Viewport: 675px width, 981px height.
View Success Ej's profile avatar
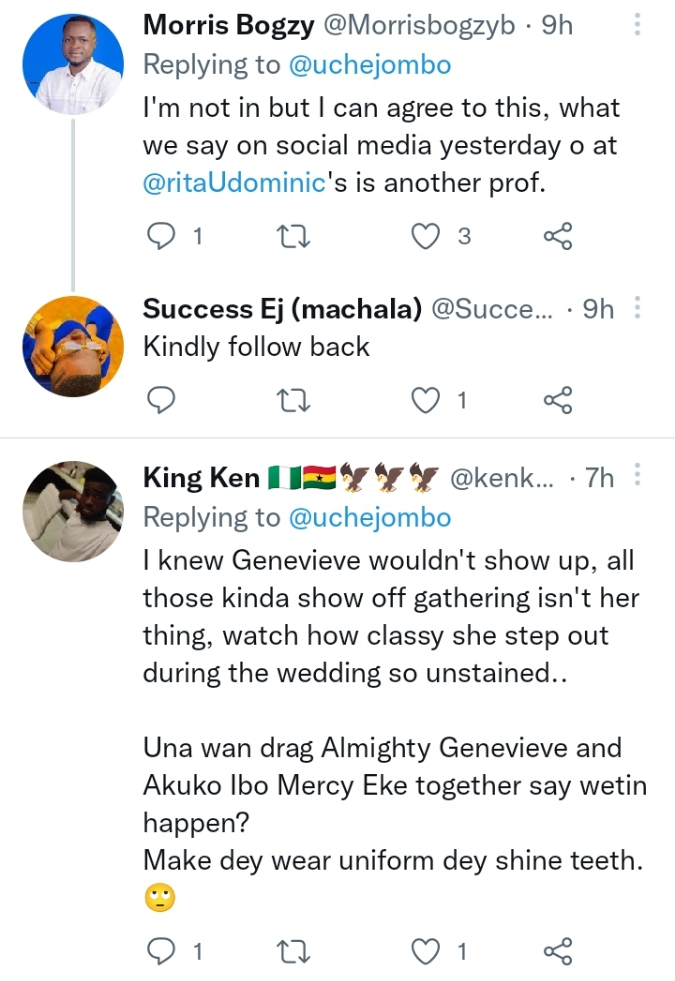pyautogui.click(x=72, y=347)
